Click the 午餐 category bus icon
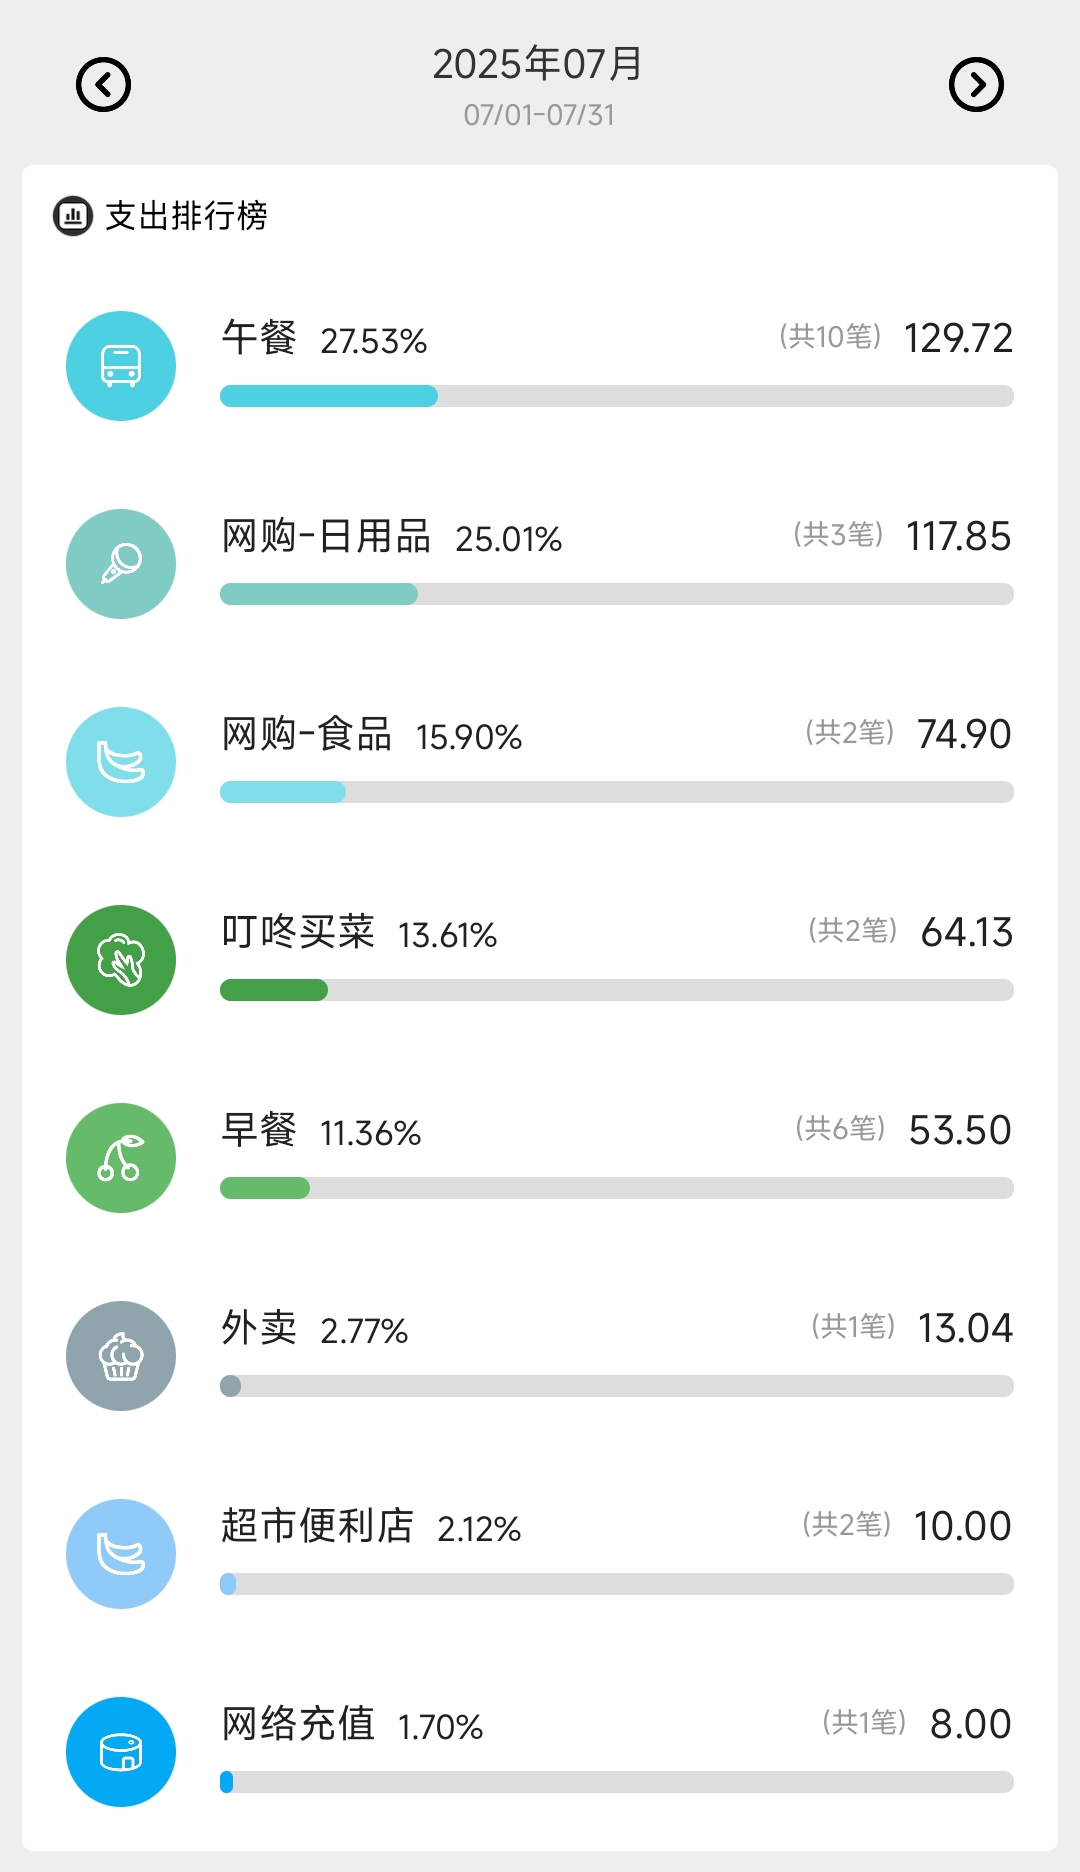The width and height of the screenshot is (1080, 1872). pyautogui.click(x=121, y=366)
